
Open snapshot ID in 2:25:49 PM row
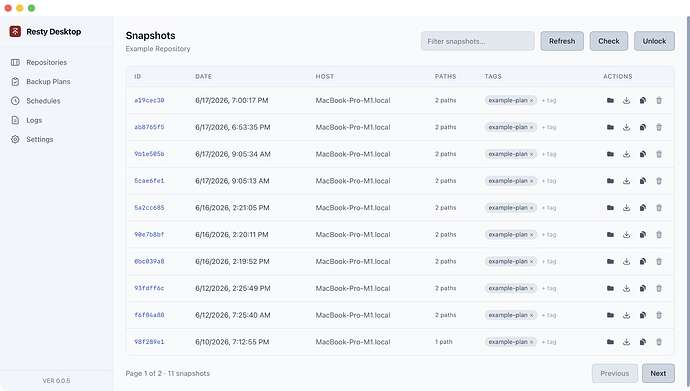click(x=149, y=288)
